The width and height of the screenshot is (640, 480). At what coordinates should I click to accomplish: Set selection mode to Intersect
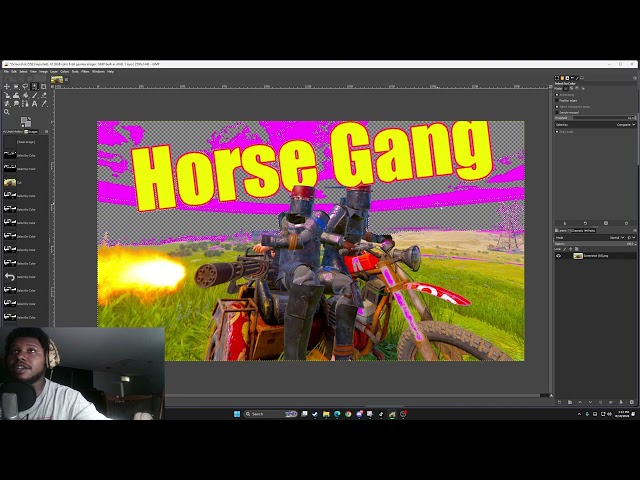tap(583, 89)
